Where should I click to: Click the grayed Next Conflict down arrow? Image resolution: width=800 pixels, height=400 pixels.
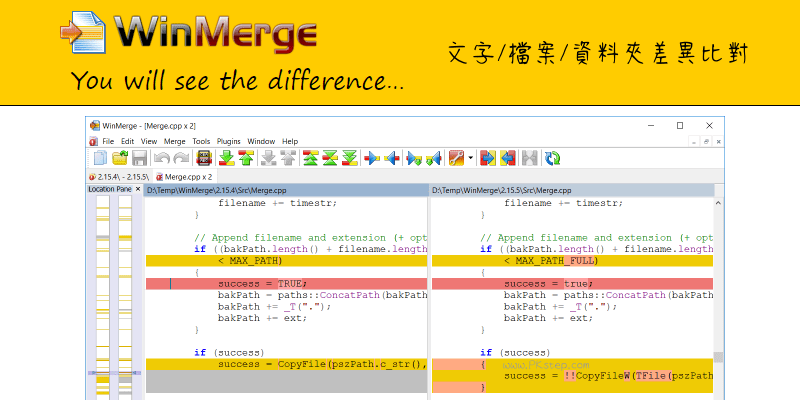tap(269, 158)
